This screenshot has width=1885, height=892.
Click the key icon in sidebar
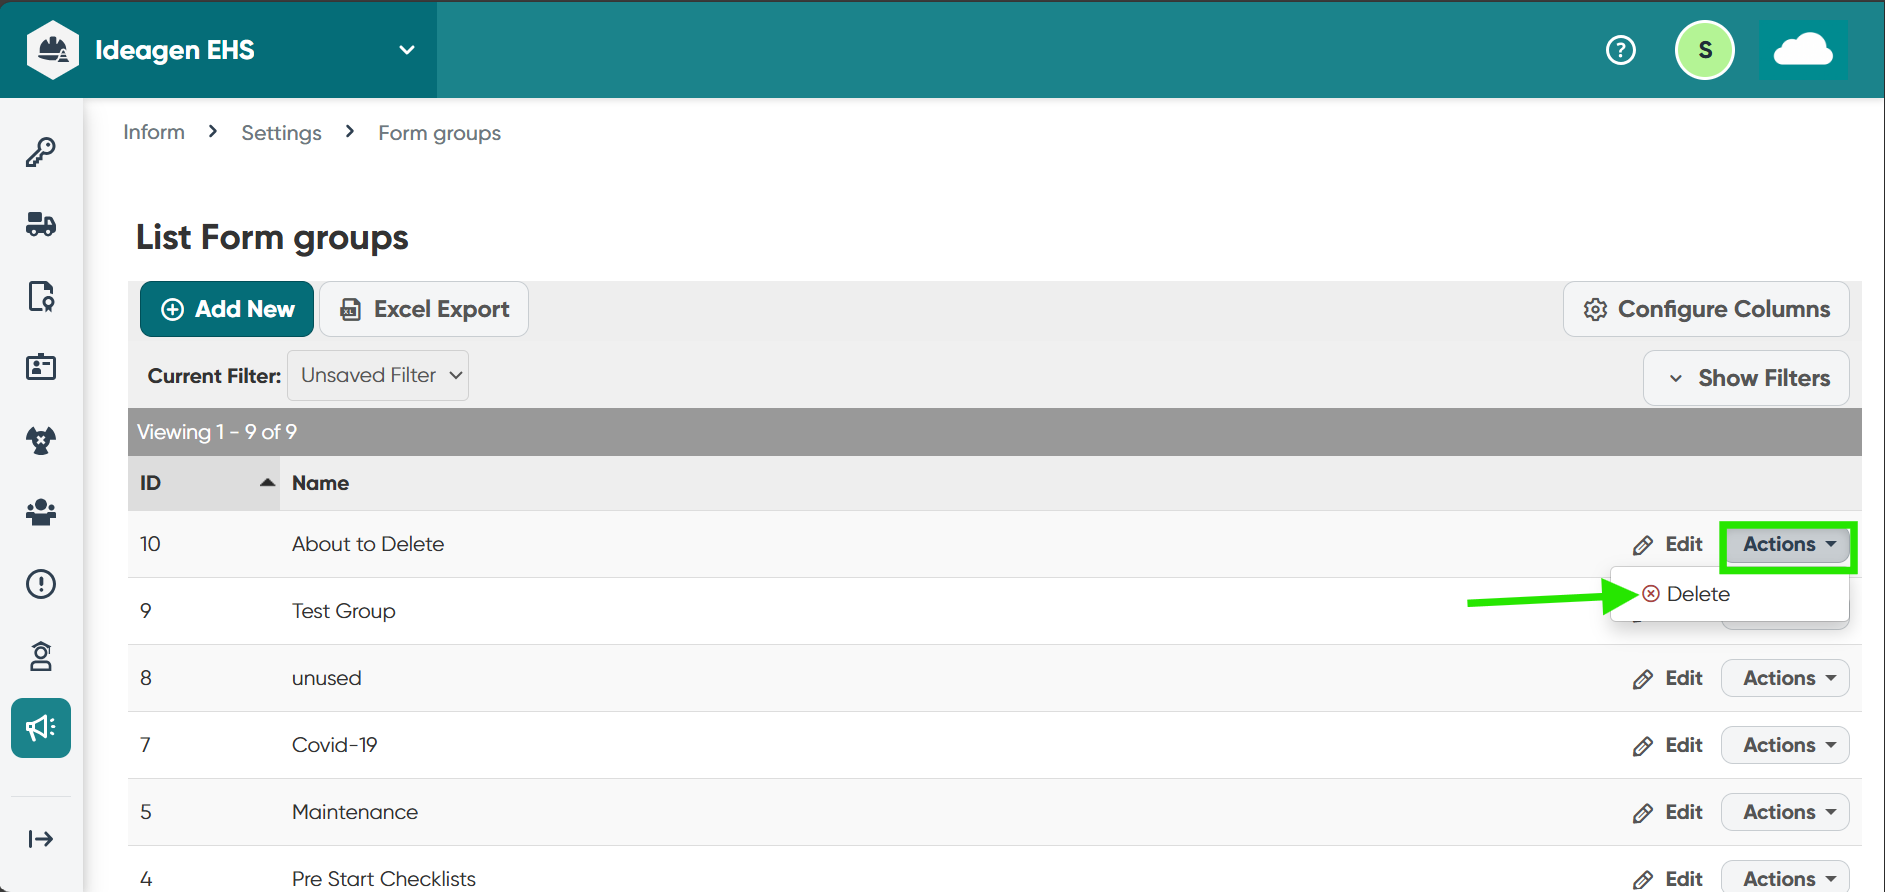coord(41,152)
